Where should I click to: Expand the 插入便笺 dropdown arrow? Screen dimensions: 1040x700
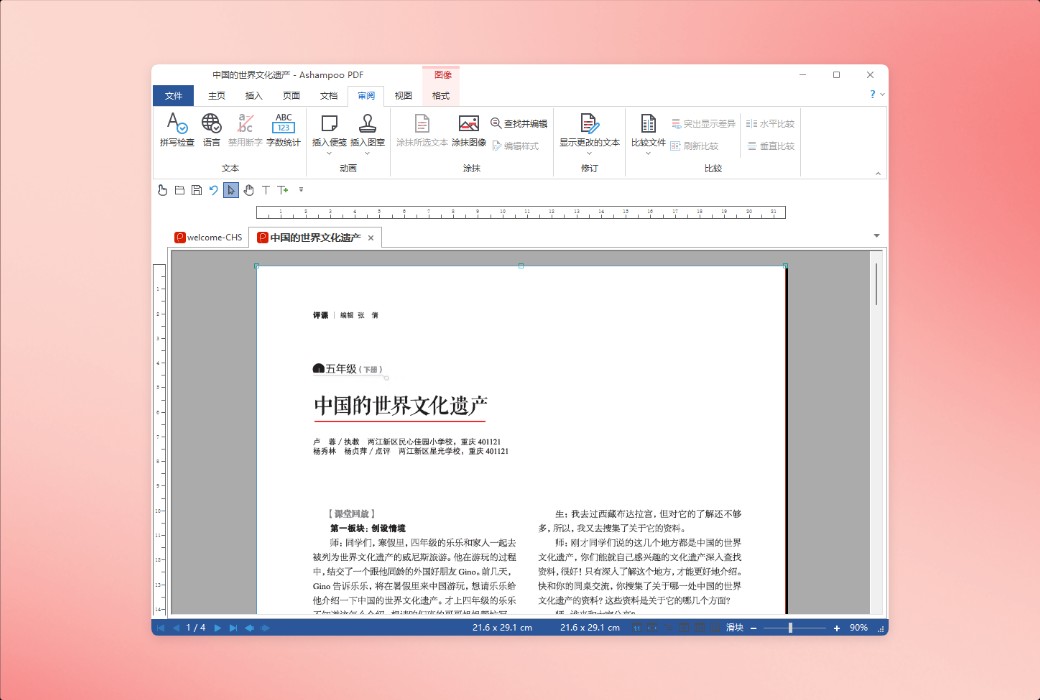(328, 153)
